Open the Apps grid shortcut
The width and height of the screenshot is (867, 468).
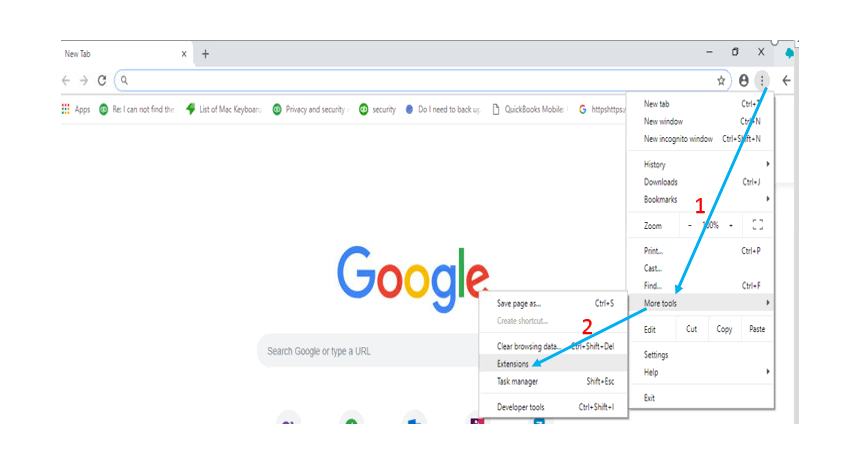[x=76, y=110]
